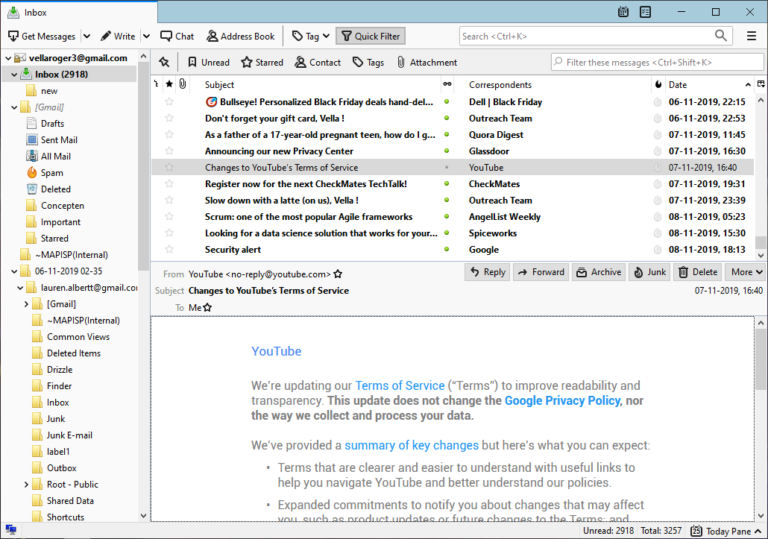Open the Tasks tab icon in title bar
Screen dimensions: 768x539
coord(646,12)
